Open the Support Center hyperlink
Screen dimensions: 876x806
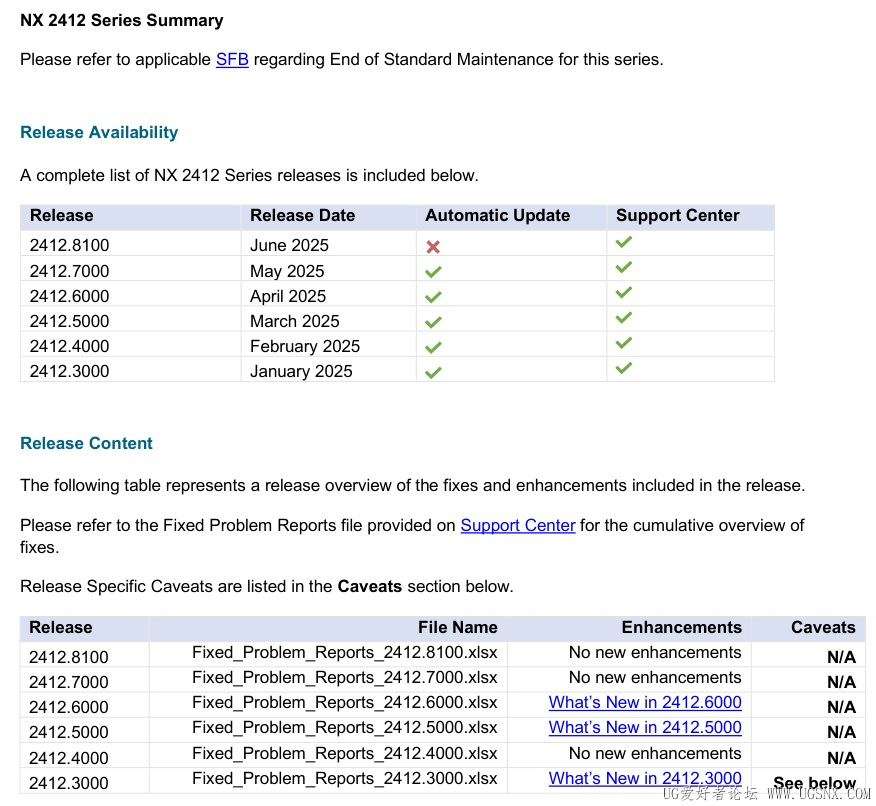[x=517, y=525]
